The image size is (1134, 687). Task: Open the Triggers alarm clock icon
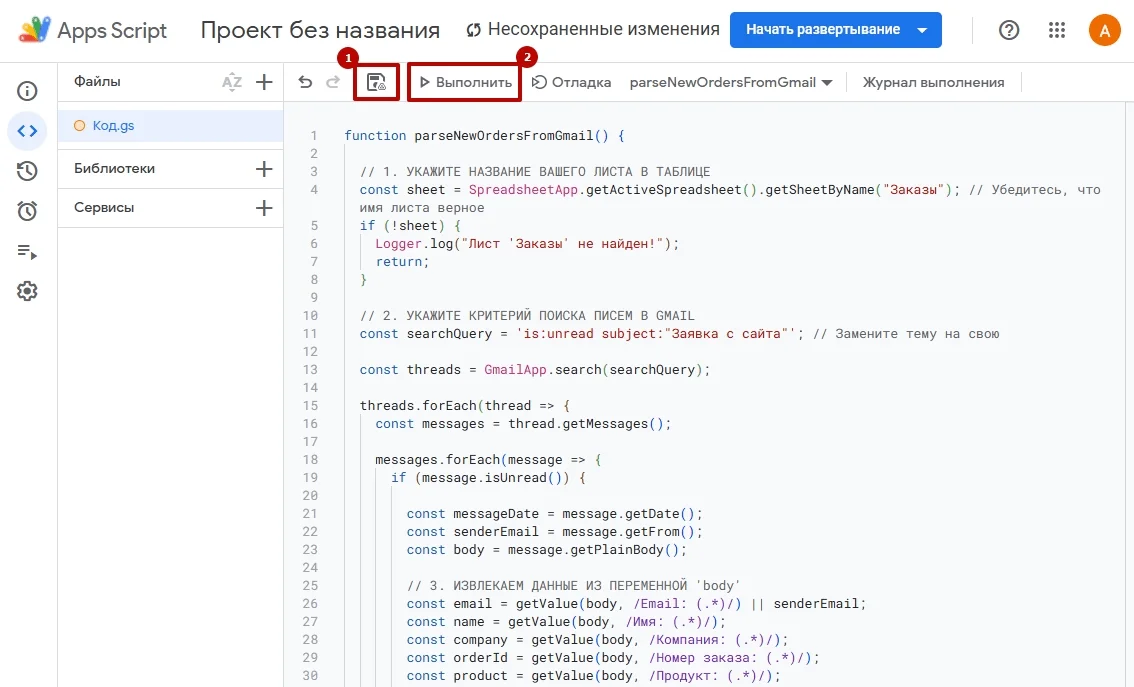pos(27,211)
